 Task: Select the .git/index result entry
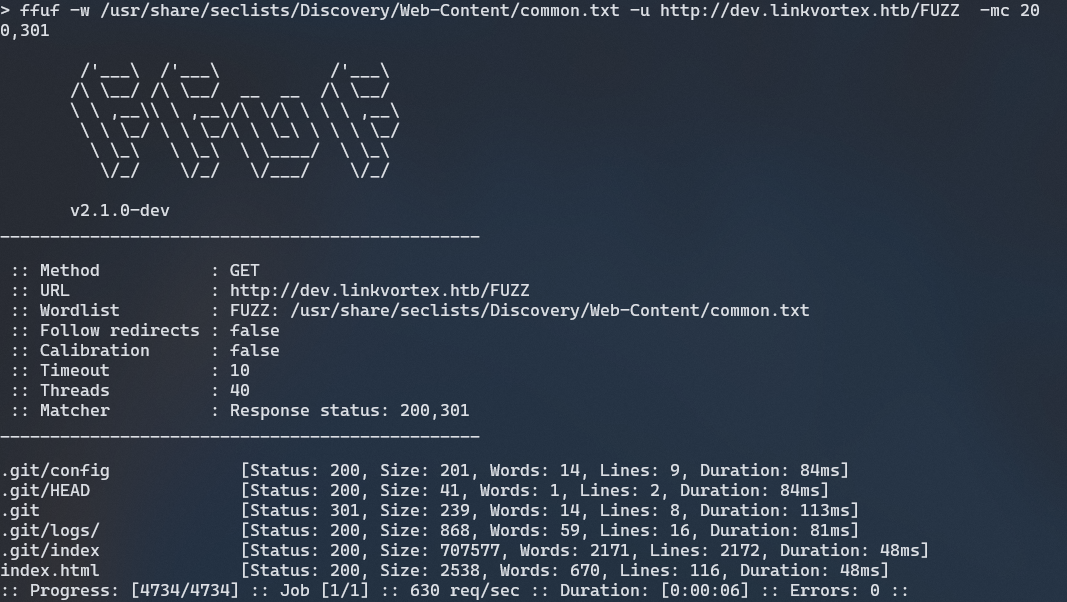coord(50,551)
